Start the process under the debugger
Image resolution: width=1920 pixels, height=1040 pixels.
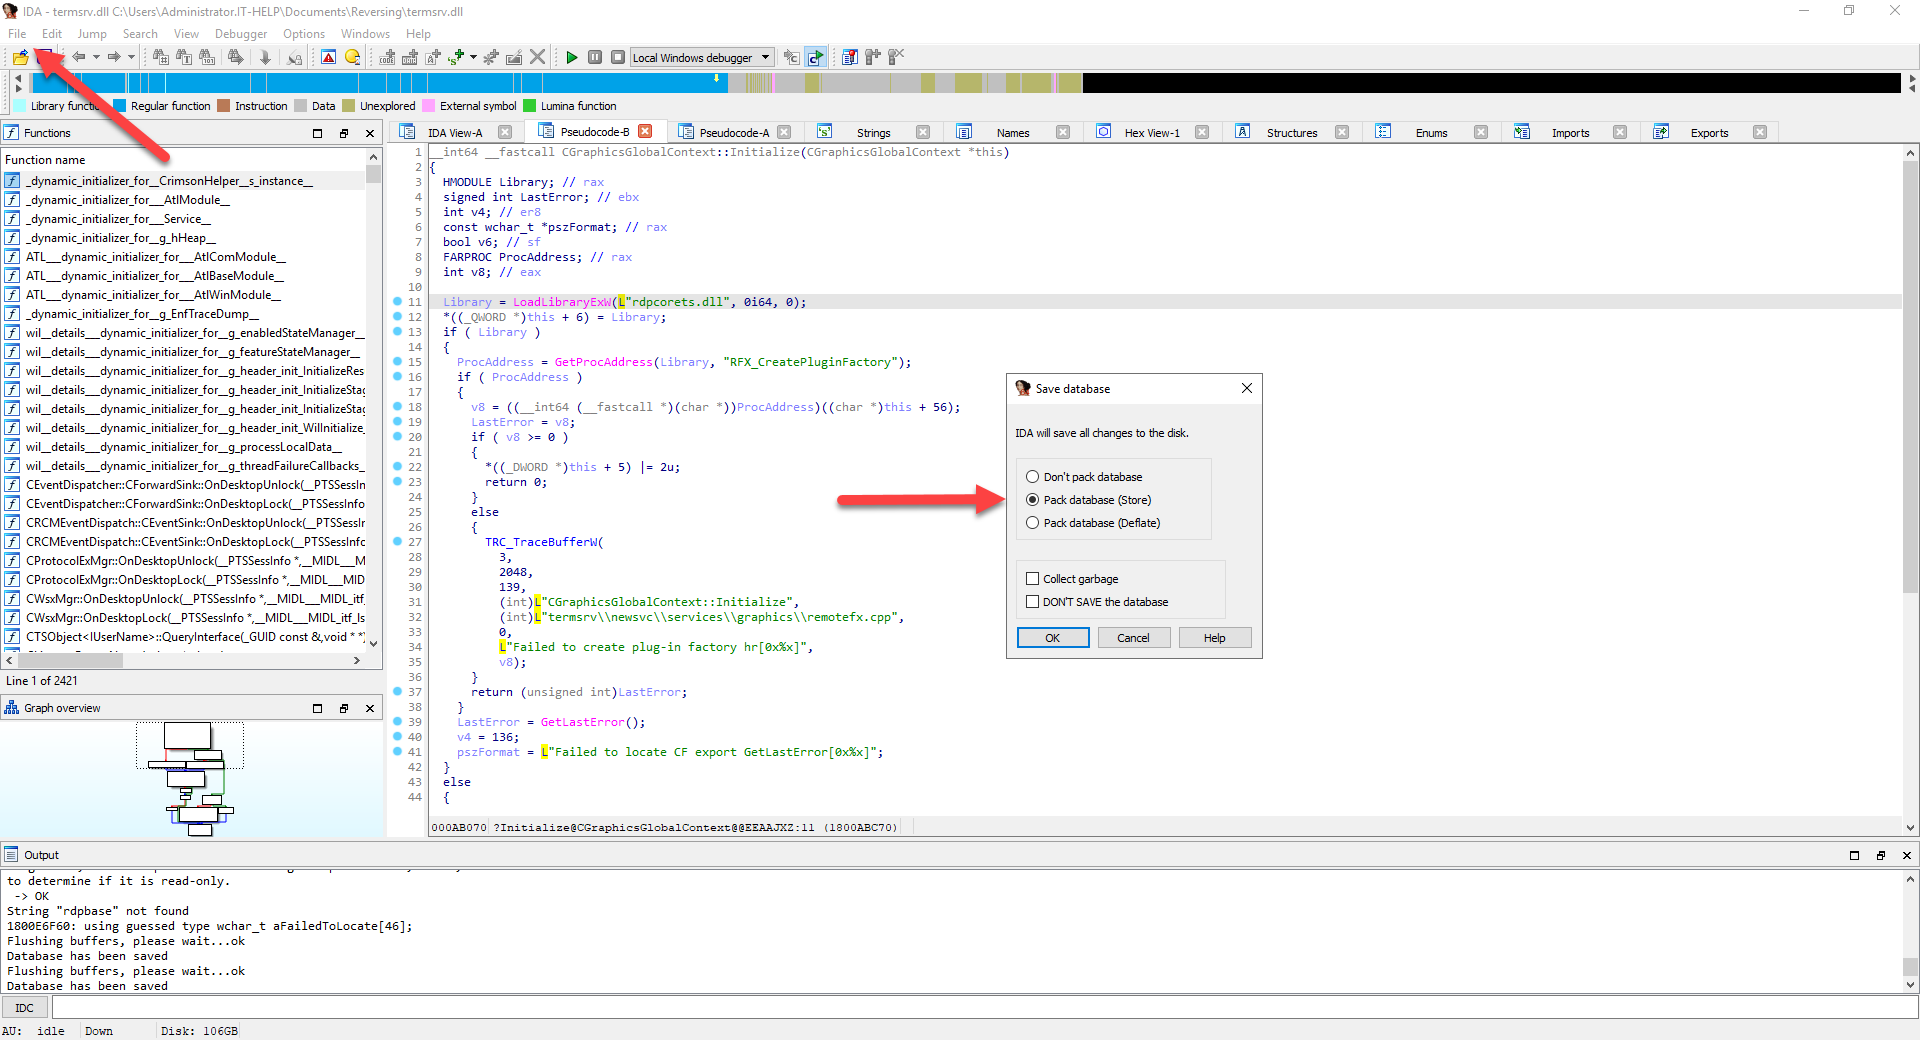pyautogui.click(x=572, y=57)
